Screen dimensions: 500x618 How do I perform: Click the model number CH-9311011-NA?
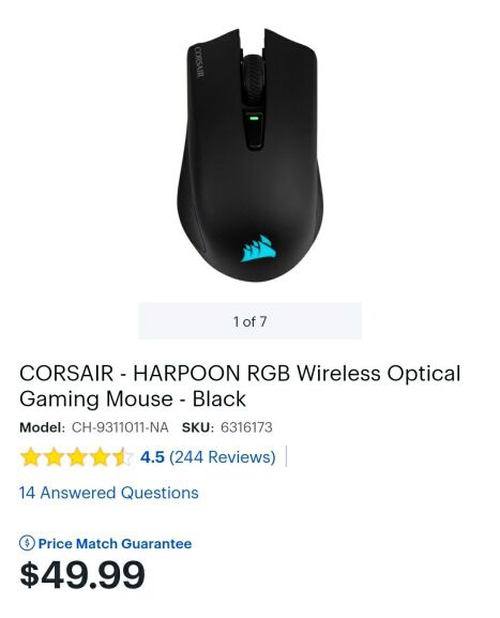[120, 427]
